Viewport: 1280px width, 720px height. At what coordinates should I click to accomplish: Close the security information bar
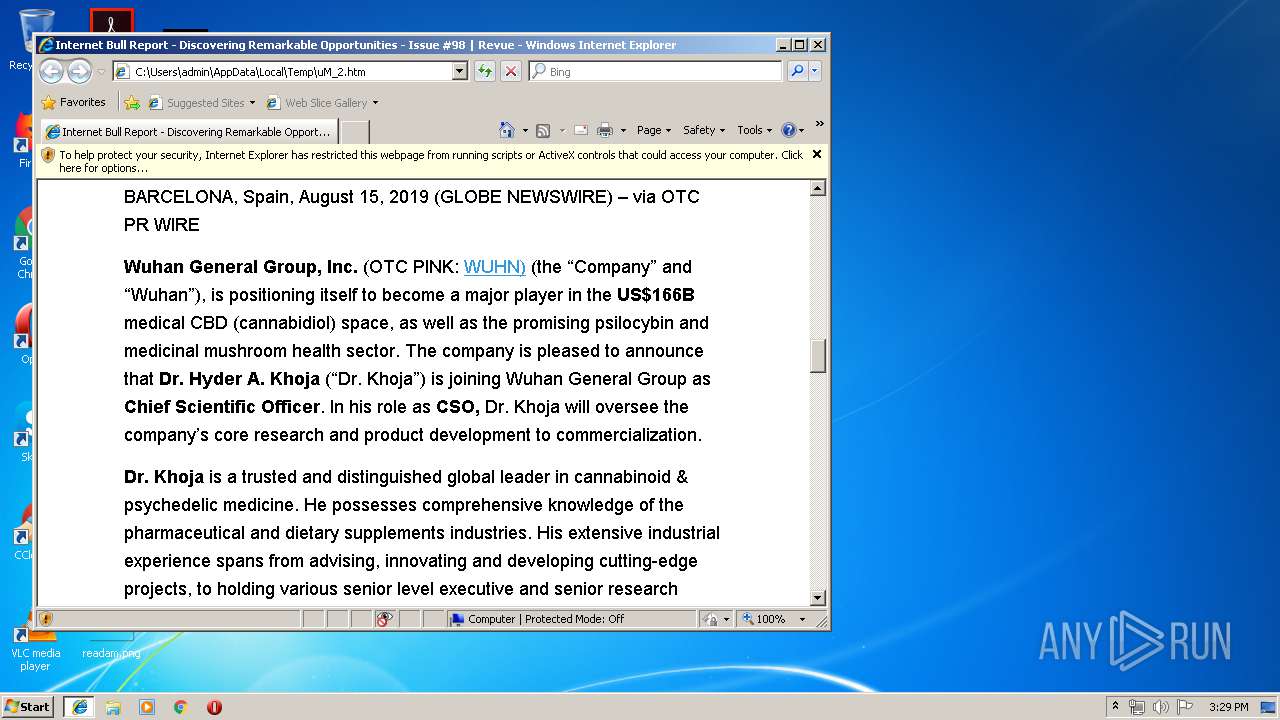[817, 154]
